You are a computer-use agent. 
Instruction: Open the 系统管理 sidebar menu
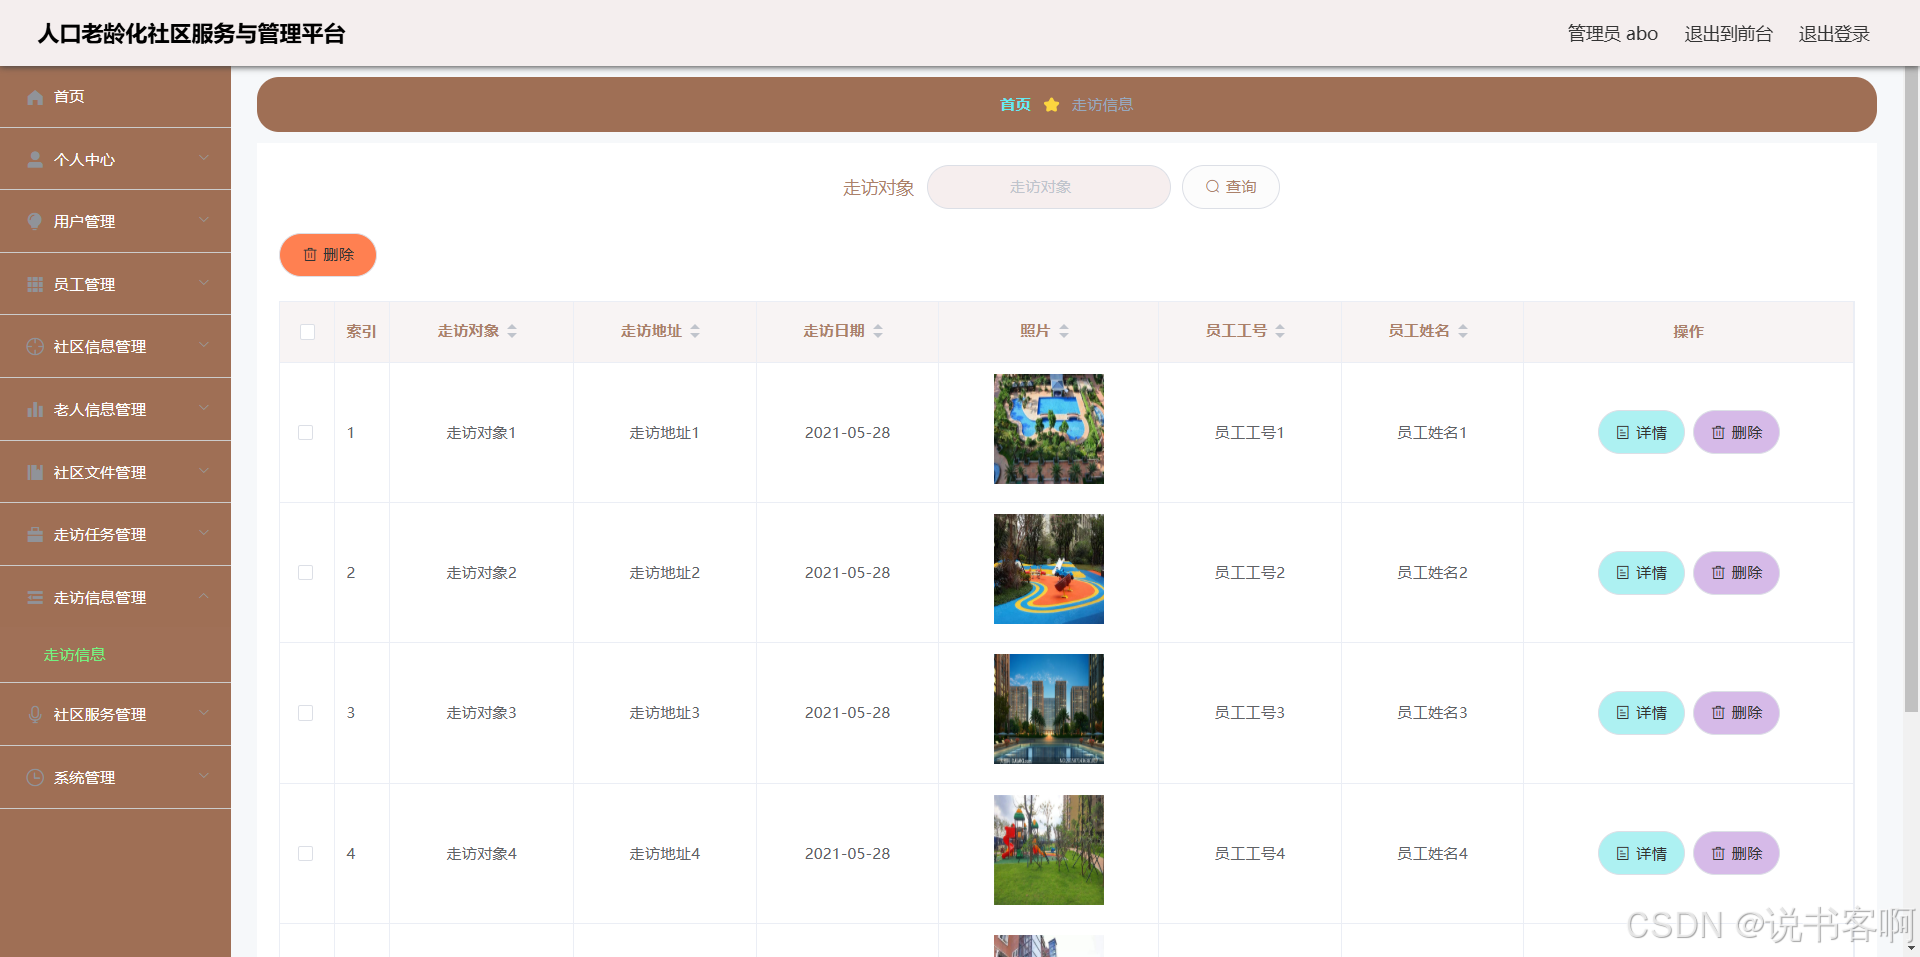115,777
